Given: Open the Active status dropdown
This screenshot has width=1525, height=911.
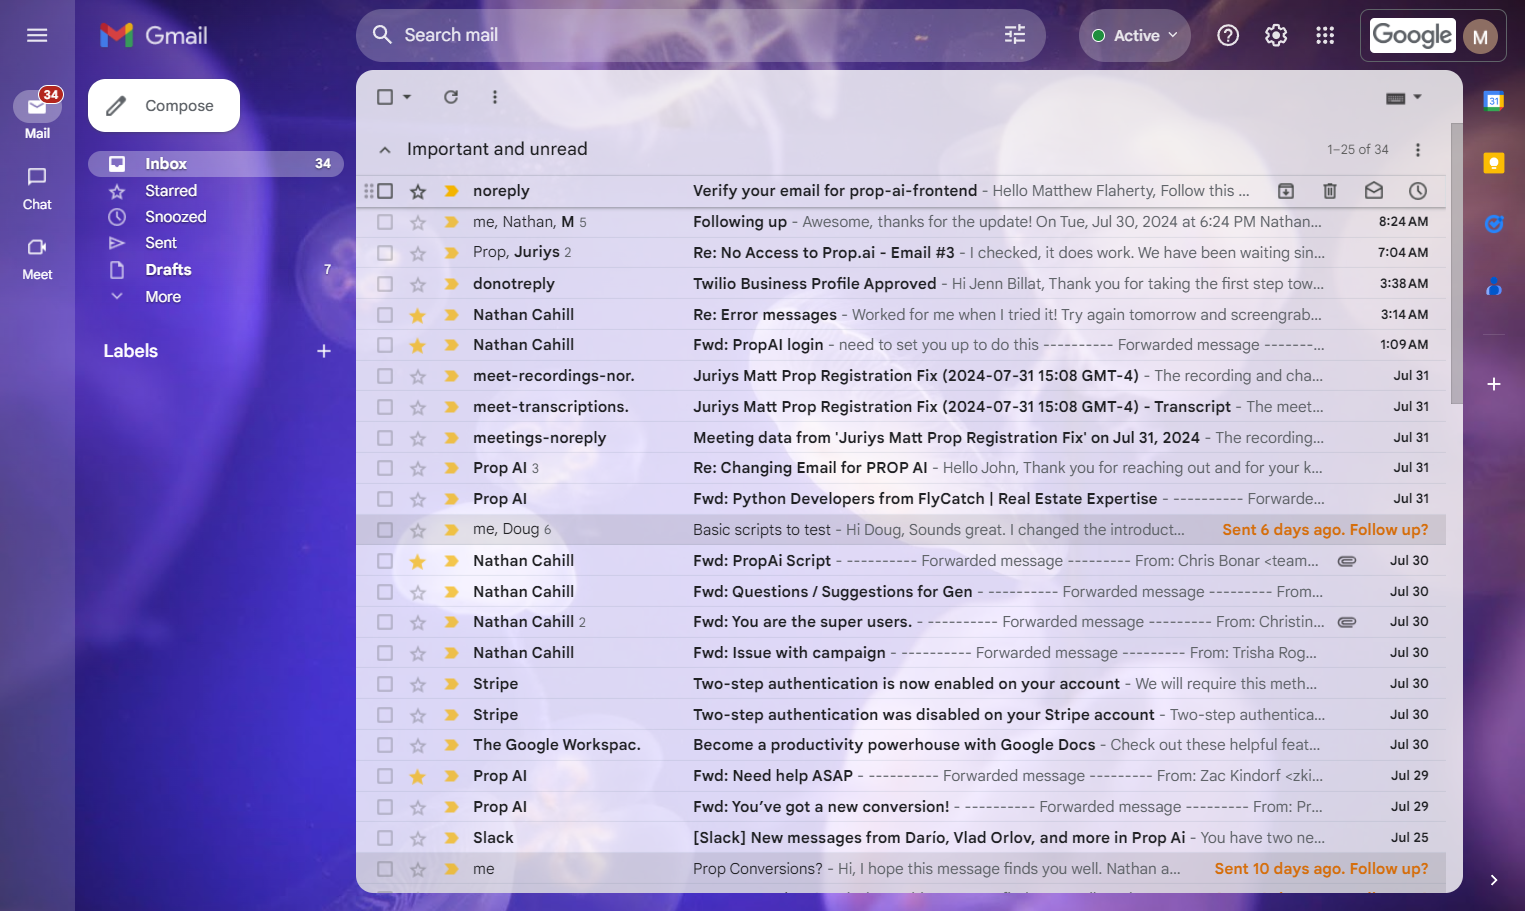Looking at the screenshot, I should [x=1135, y=35].
